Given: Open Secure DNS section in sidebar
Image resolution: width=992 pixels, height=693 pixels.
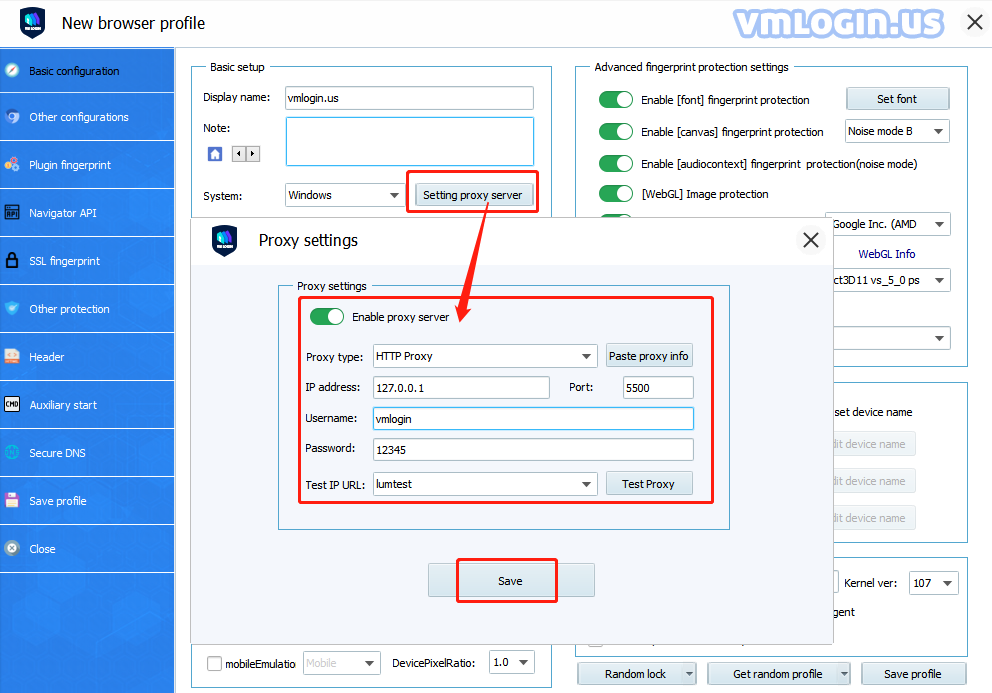Looking at the screenshot, I should tap(87, 453).
